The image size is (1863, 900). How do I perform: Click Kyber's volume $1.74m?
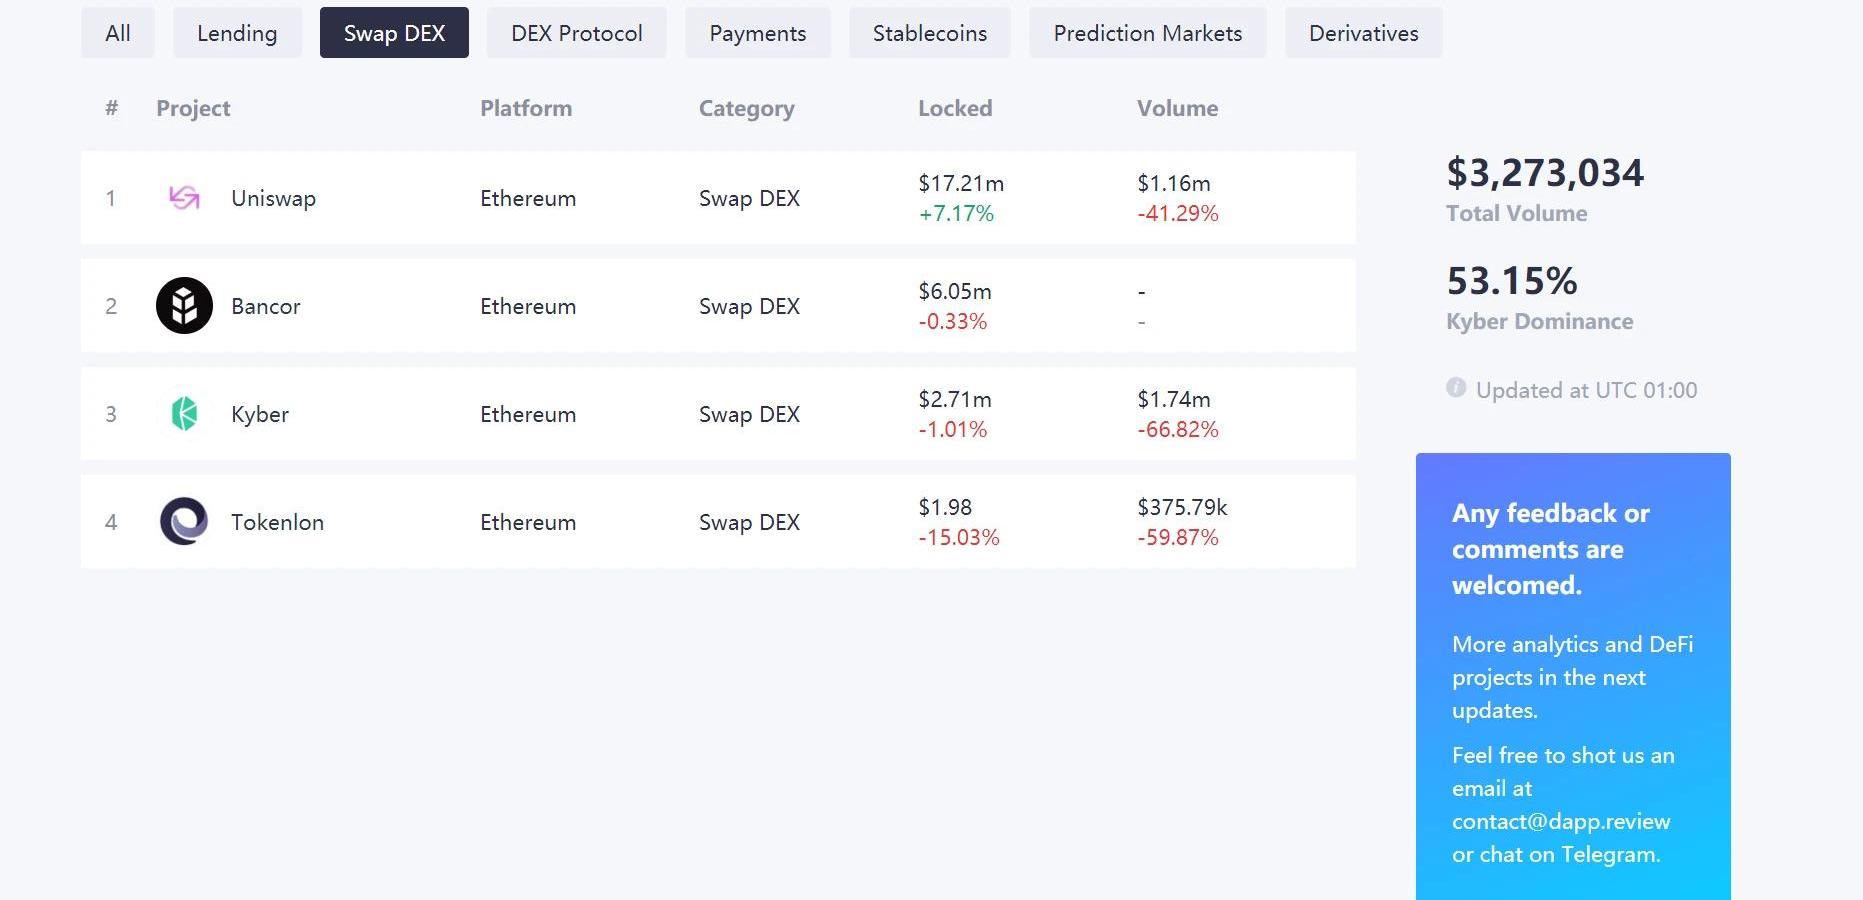pos(1174,399)
